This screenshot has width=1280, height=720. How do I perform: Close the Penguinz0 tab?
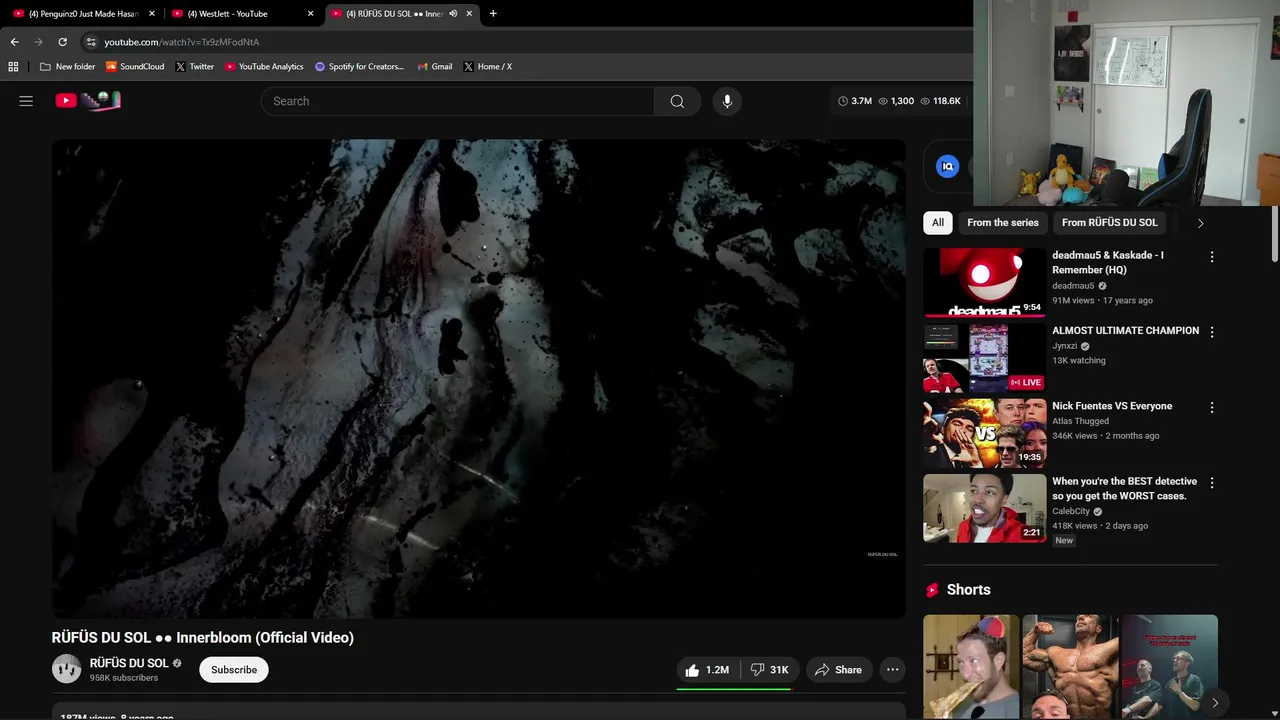152,14
